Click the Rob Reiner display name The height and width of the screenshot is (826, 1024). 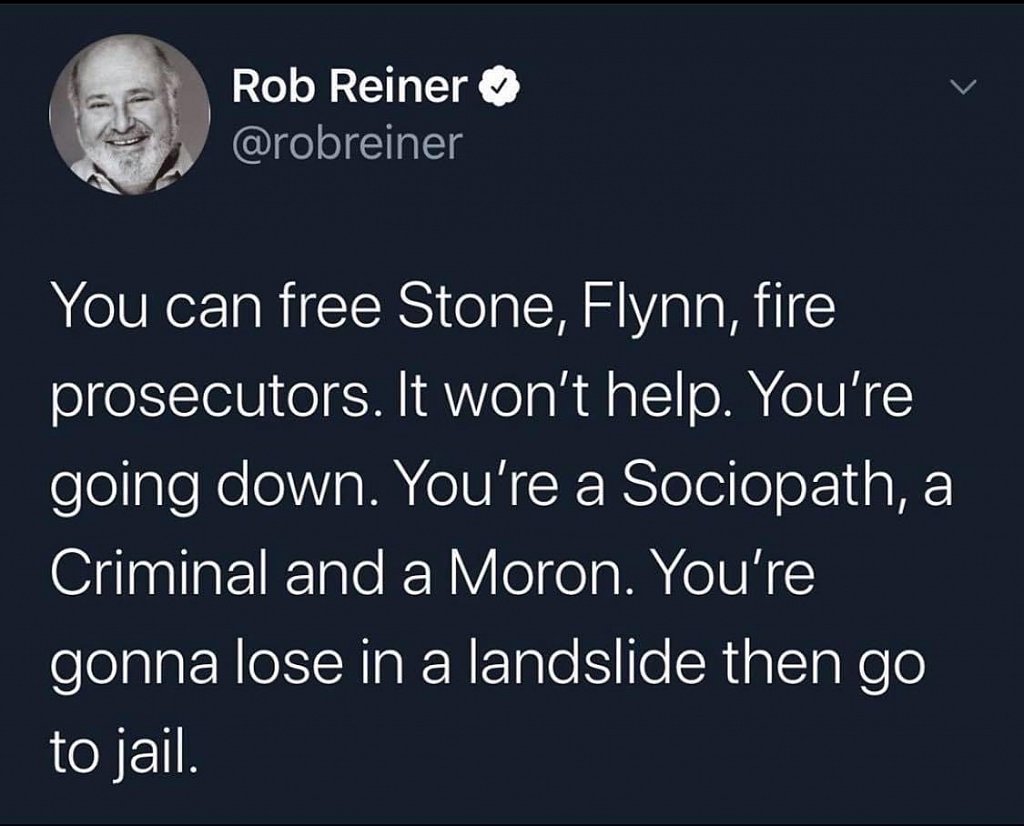click(x=349, y=90)
